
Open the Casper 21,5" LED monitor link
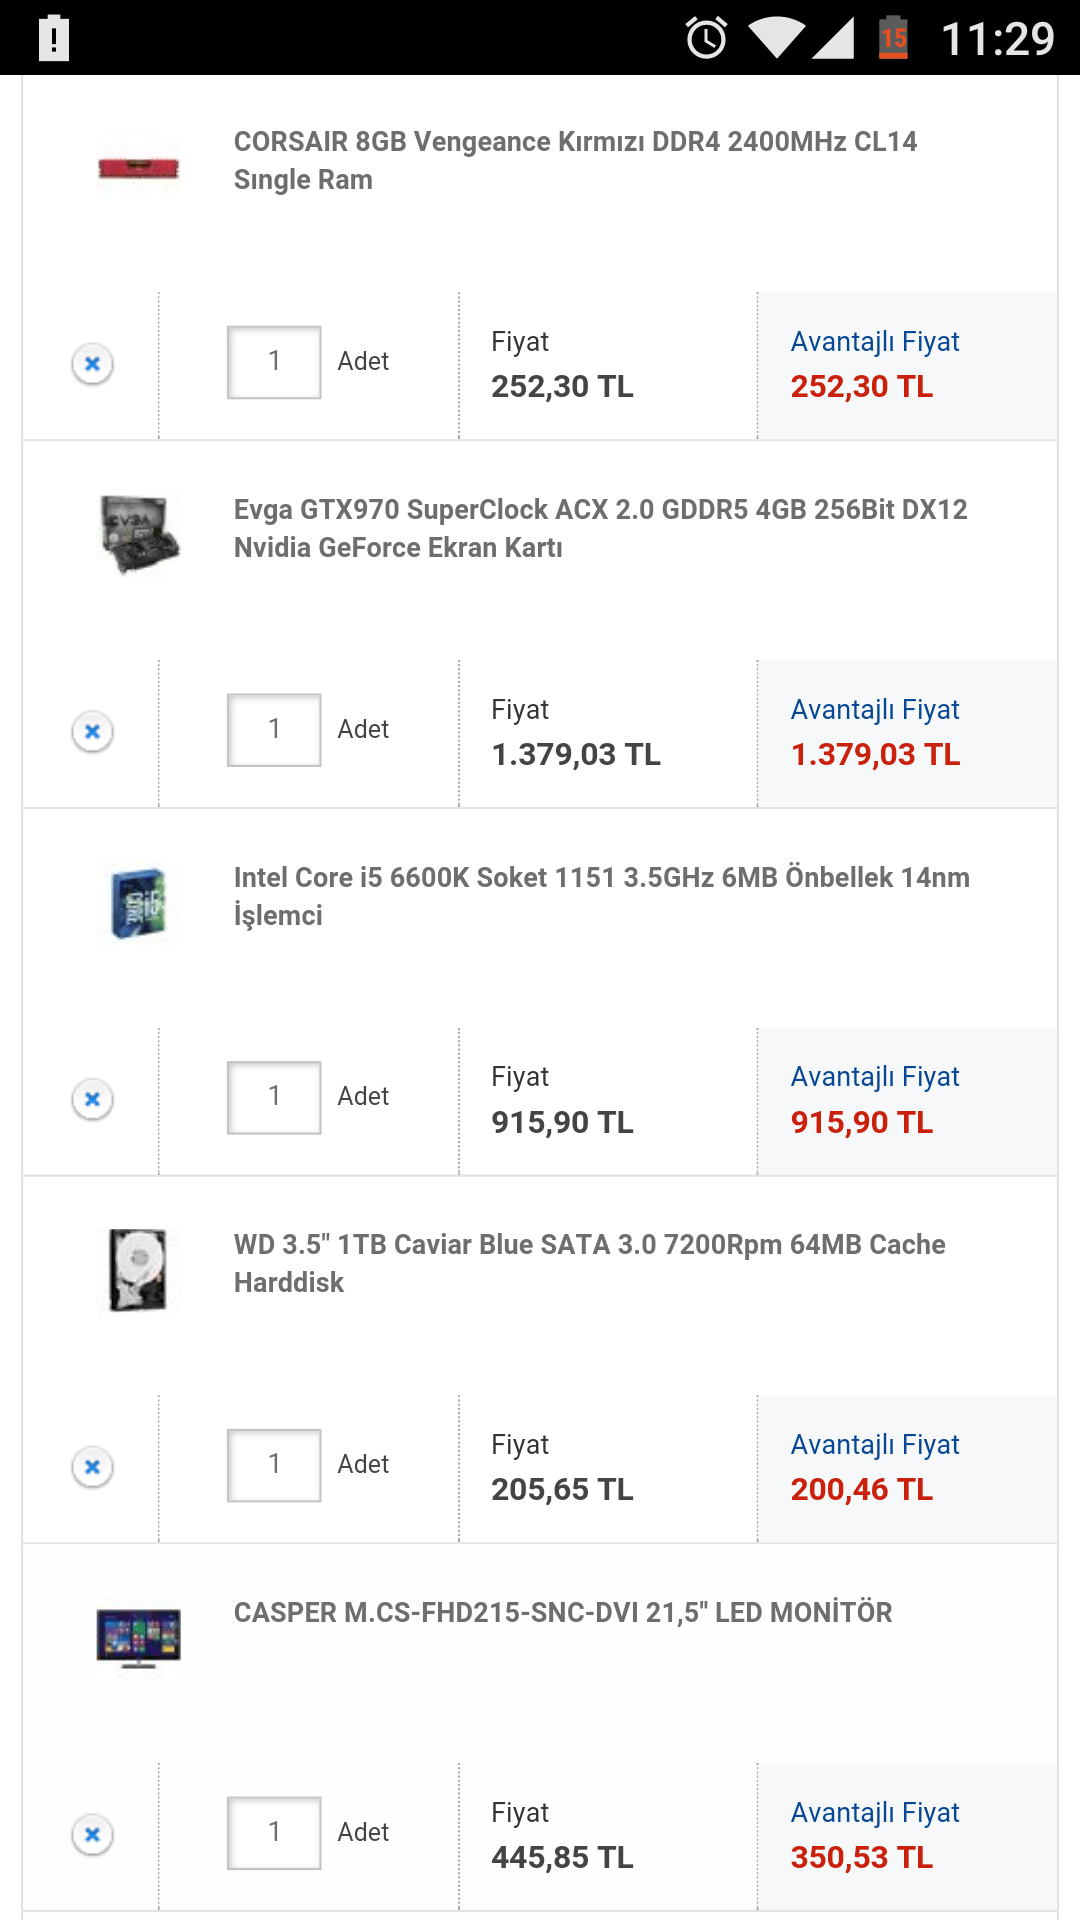(563, 1612)
